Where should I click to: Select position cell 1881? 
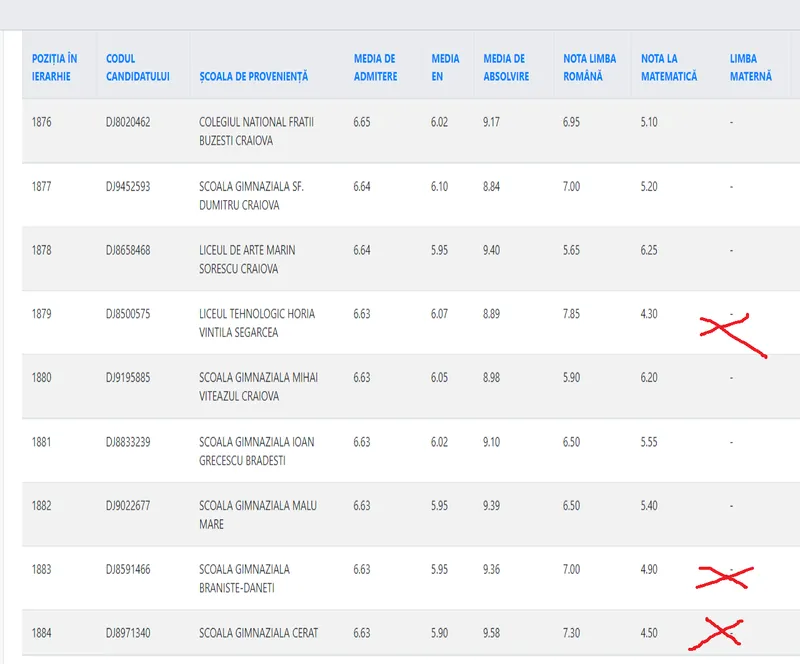(x=42, y=442)
